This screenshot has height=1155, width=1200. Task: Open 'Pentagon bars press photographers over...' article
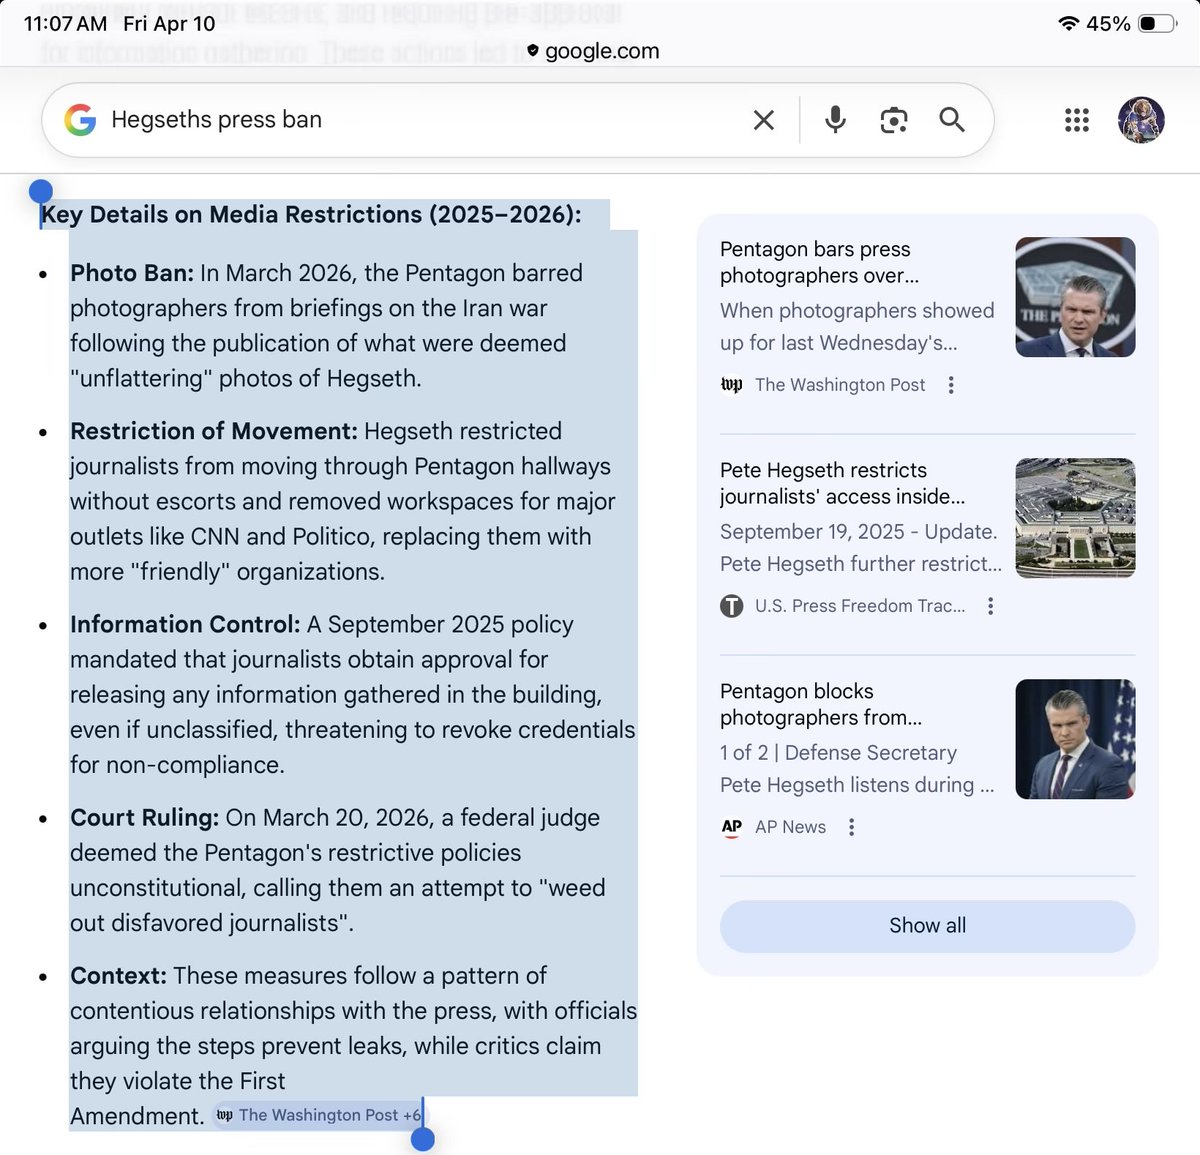click(x=819, y=262)
